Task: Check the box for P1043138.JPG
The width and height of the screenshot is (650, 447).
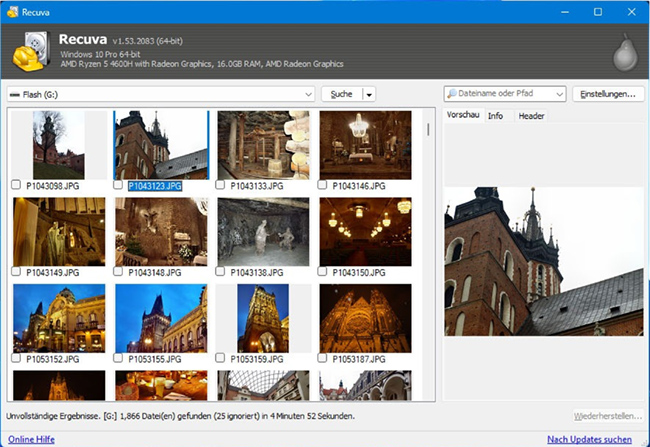Action: click(220, 271)
